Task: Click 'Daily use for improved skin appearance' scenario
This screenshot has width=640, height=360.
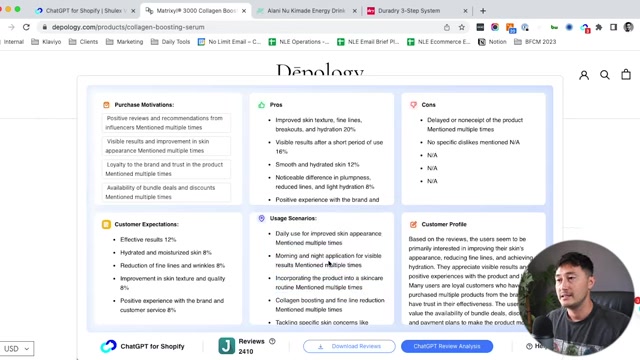Action: [328, 238]
